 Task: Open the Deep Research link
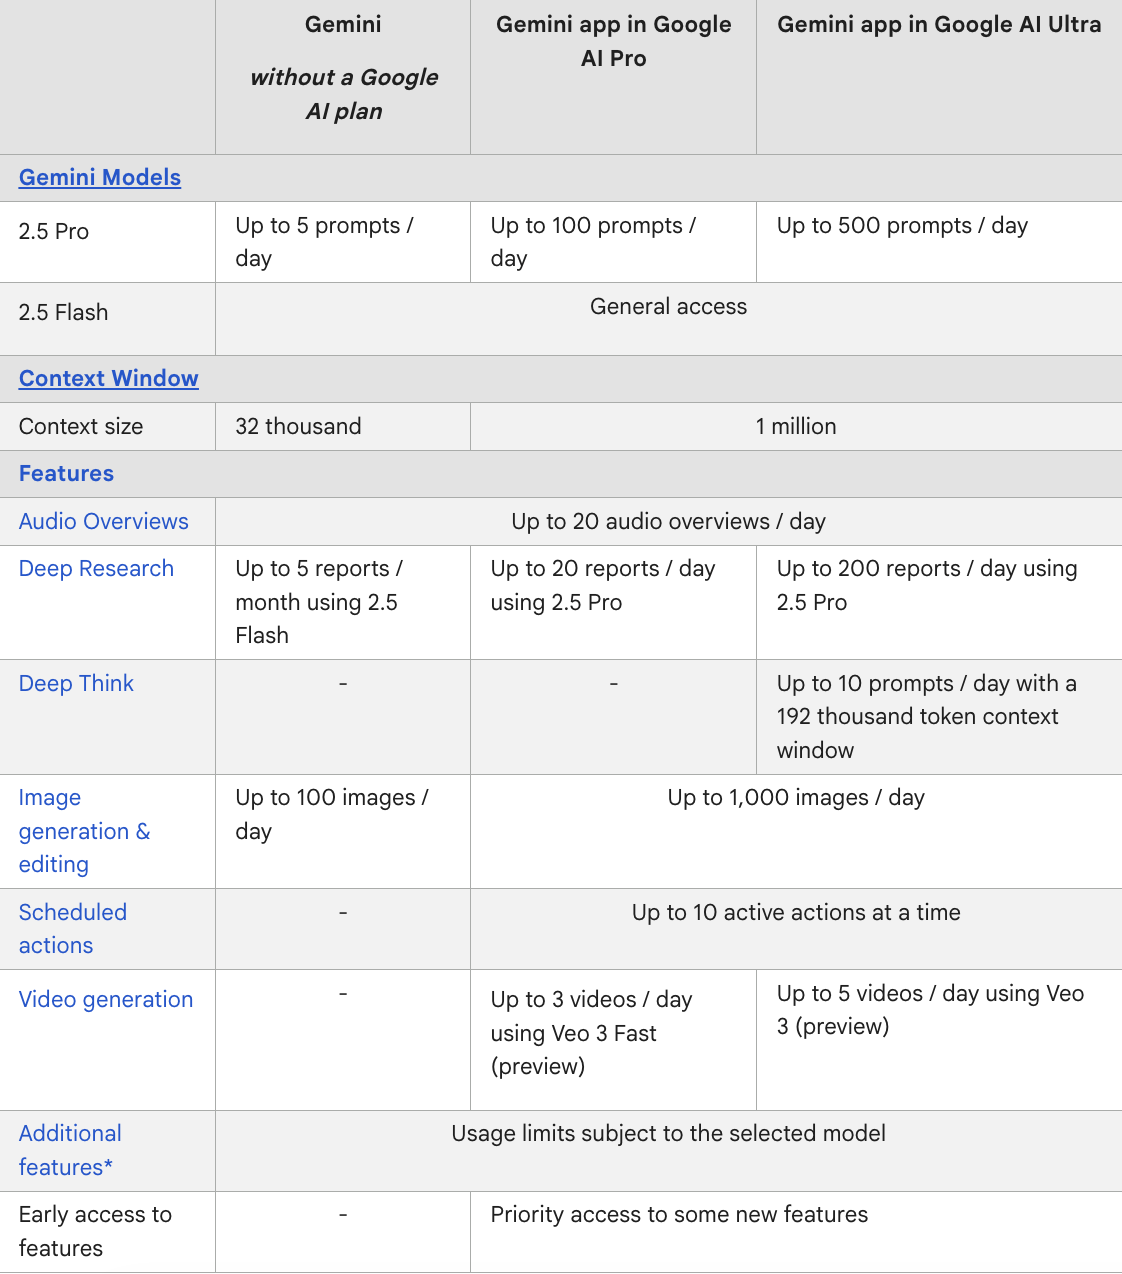[97, 568]
